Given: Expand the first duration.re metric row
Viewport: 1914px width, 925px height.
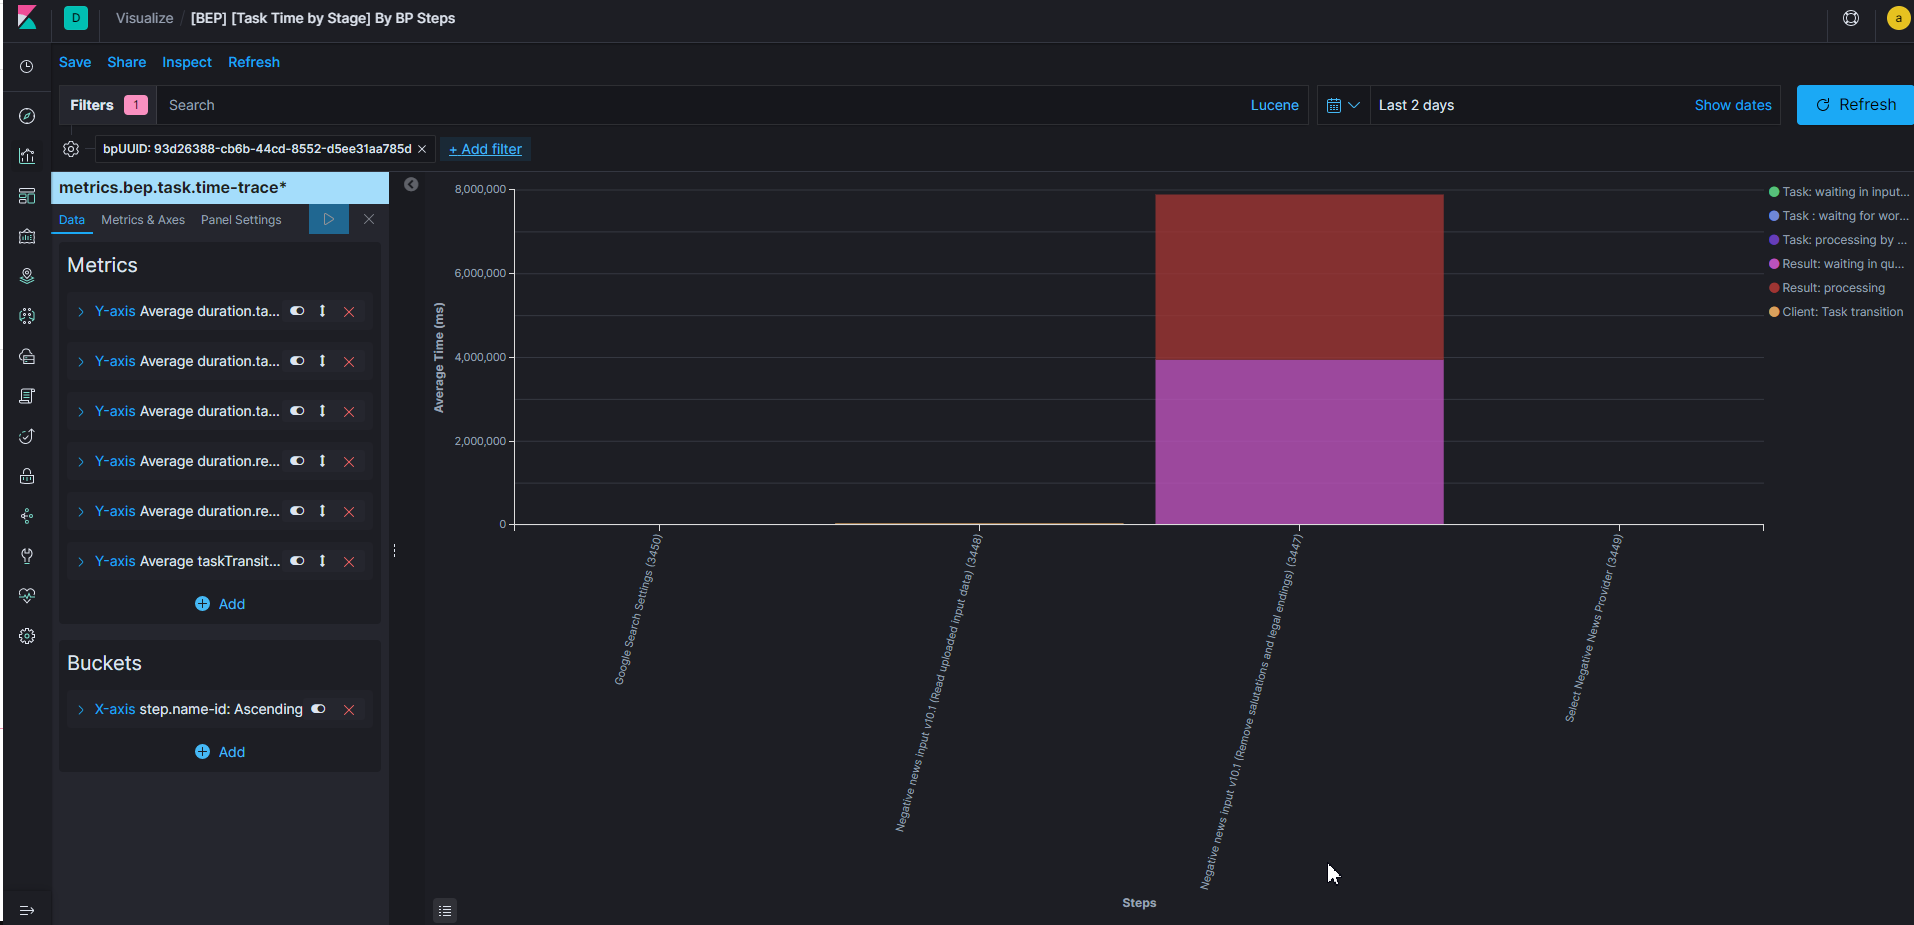Looking at the screenshot, I should 81,462.
